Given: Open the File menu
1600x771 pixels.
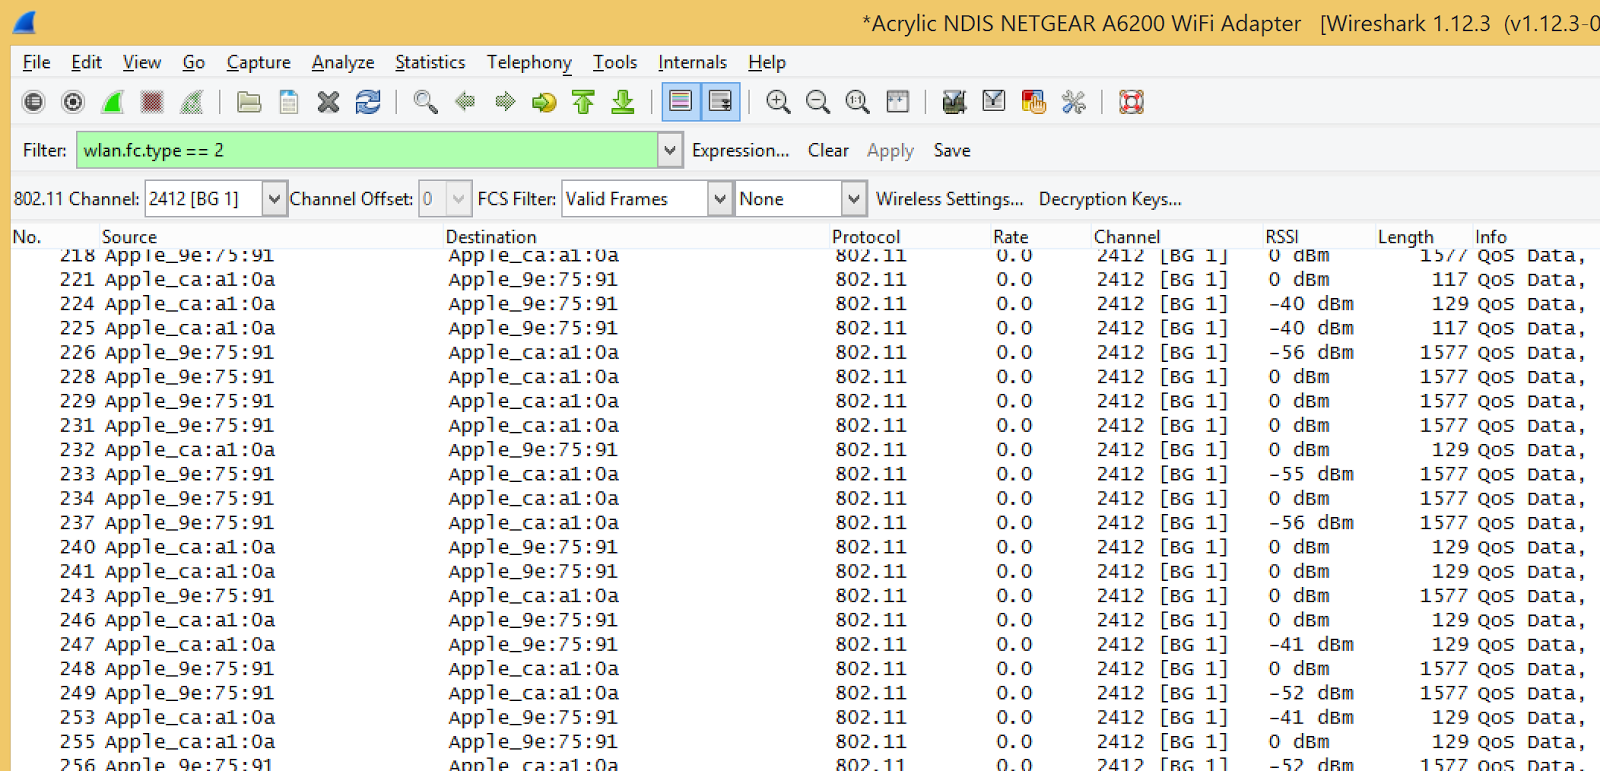Looking at the screenshot, I should [x=37, y=62].
